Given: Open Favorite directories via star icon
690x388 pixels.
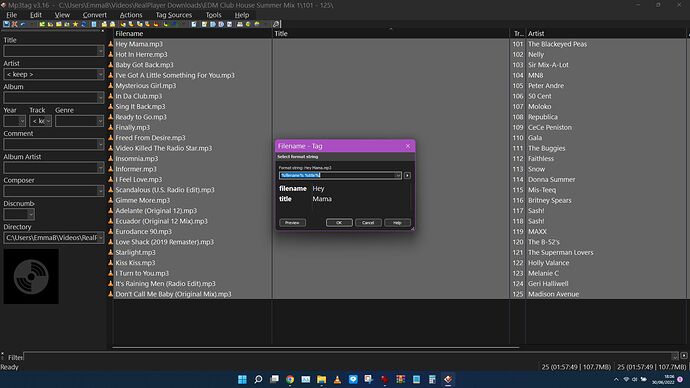Looking at the screenshot, I should [x=75, y=24].
